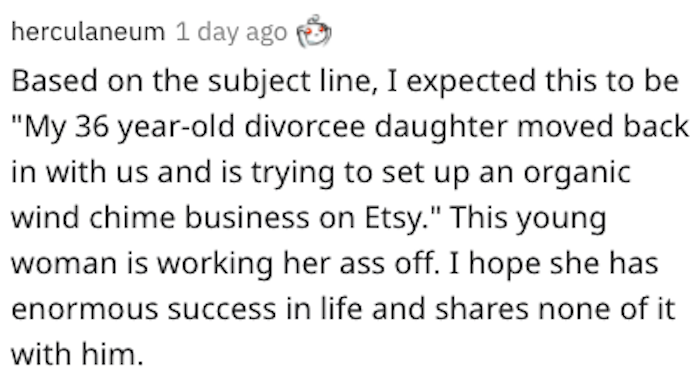This screenshot has width=700, height=379.
Task: Click the words 'shares none of it'
Action: (x=555, y=309)
